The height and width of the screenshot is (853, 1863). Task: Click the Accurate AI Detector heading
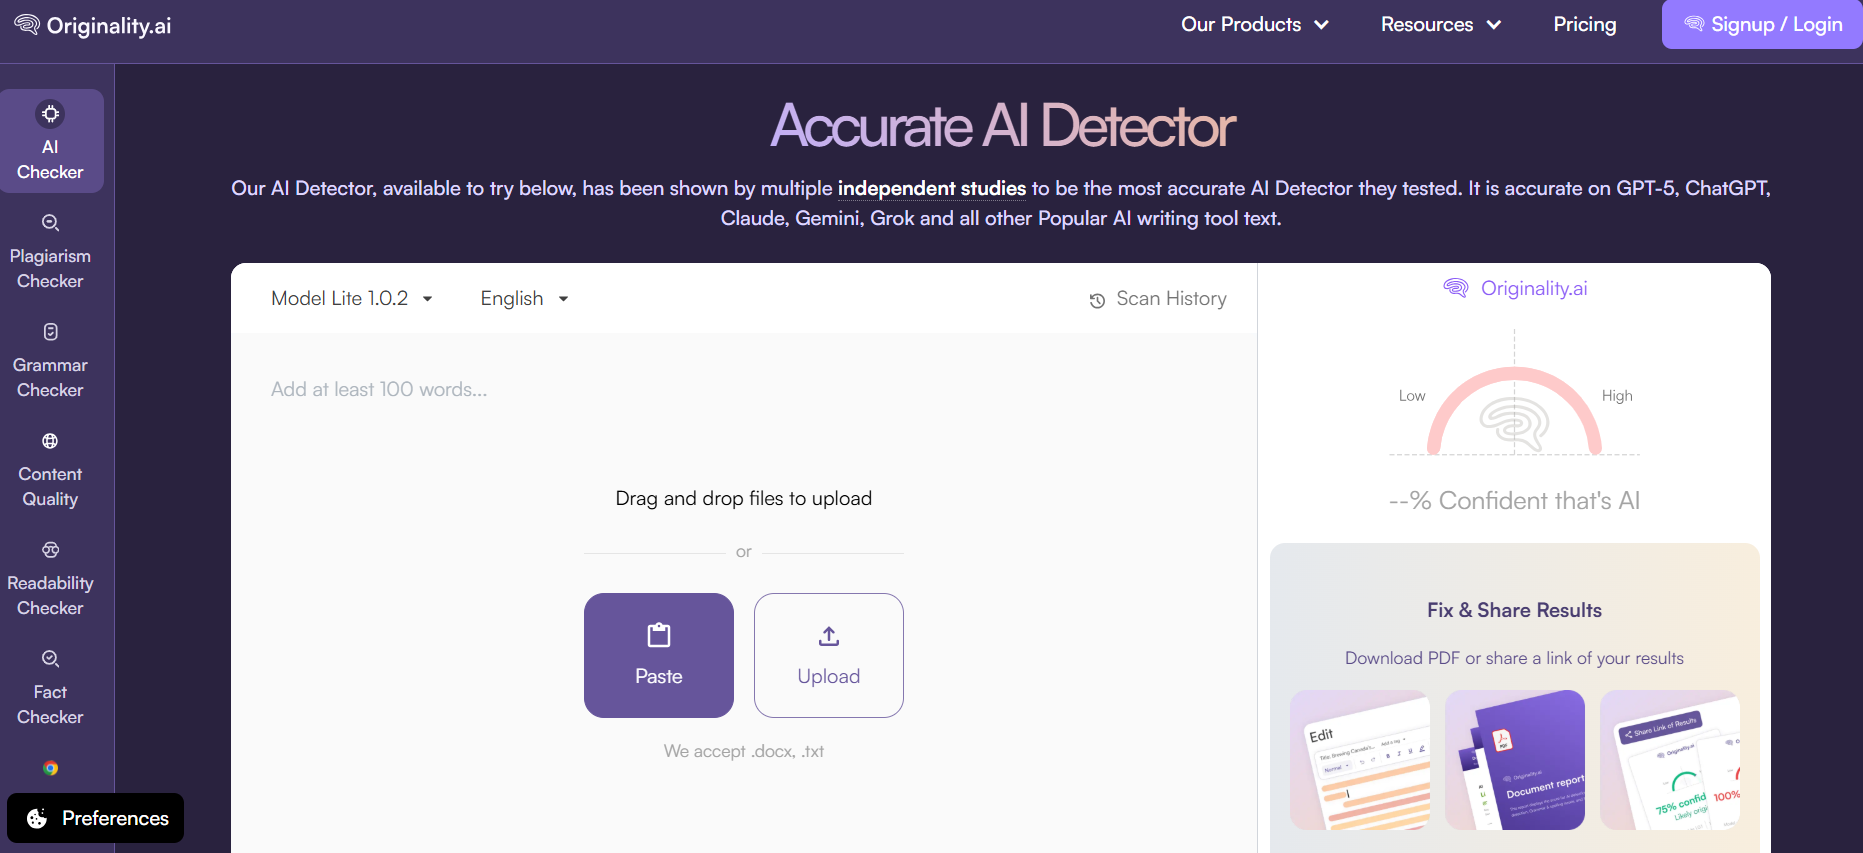click(1002, 126)
